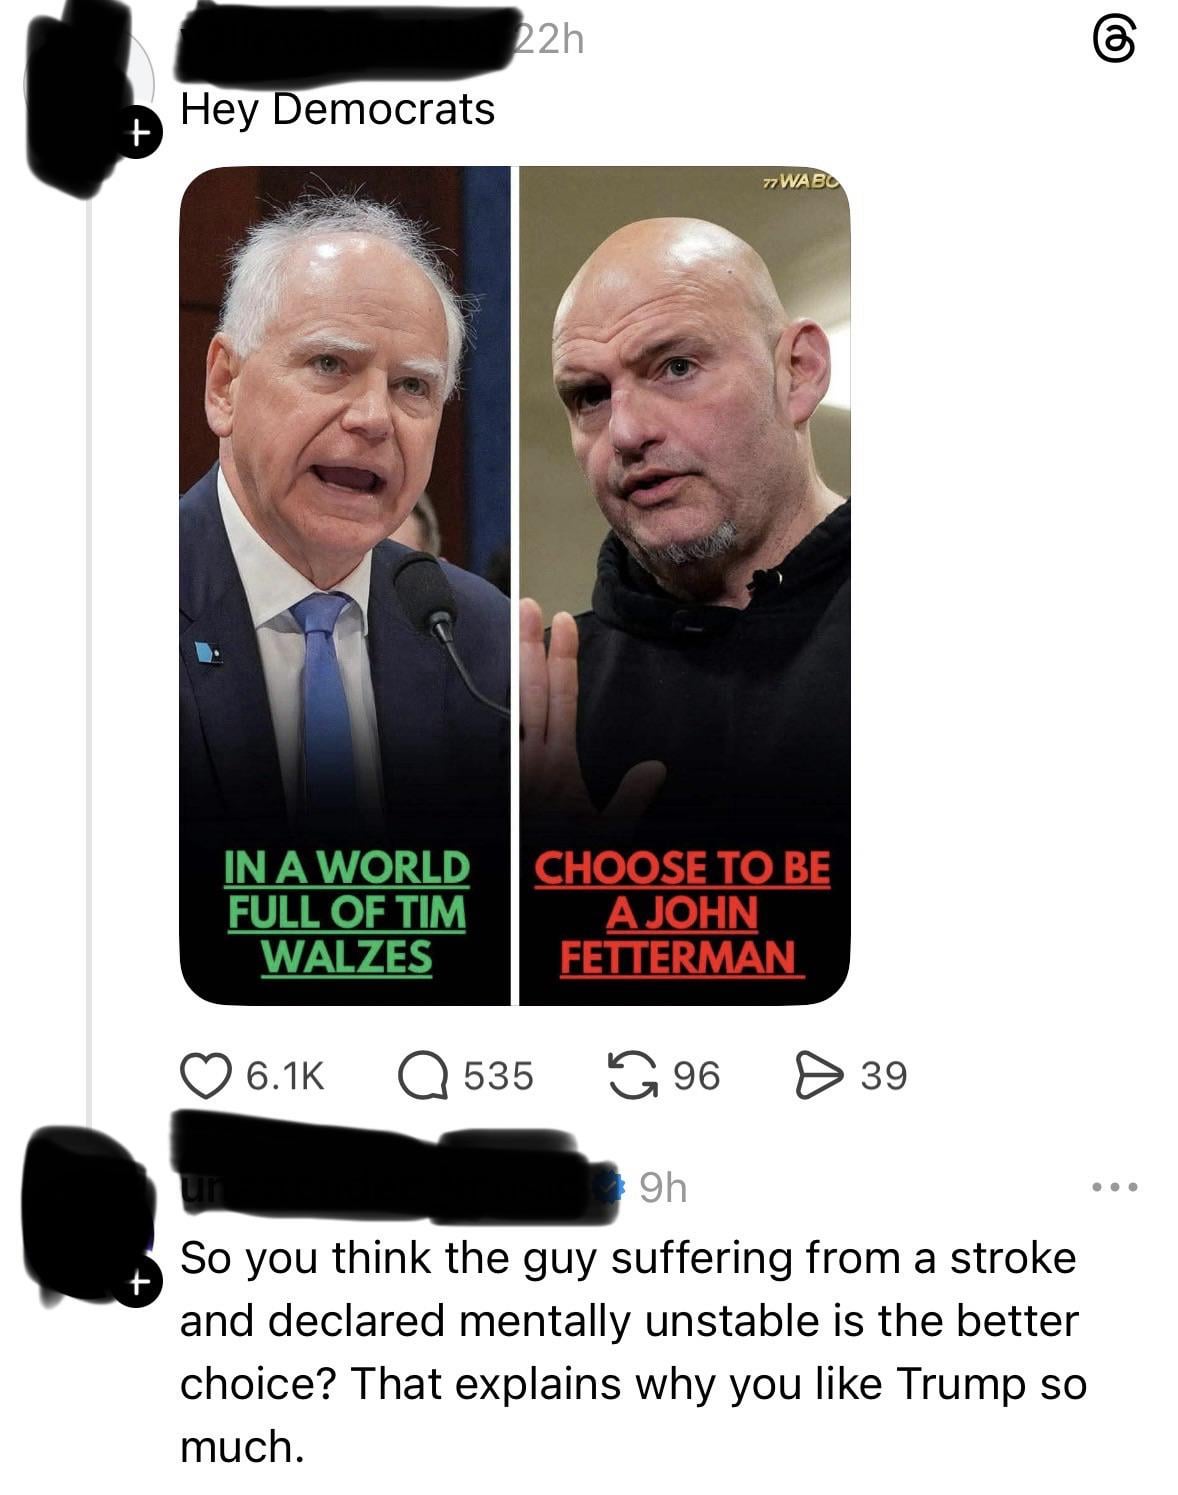Click the 22h post timestamp
Screen dimensions: 1178x1495
[x=548, y=39]
